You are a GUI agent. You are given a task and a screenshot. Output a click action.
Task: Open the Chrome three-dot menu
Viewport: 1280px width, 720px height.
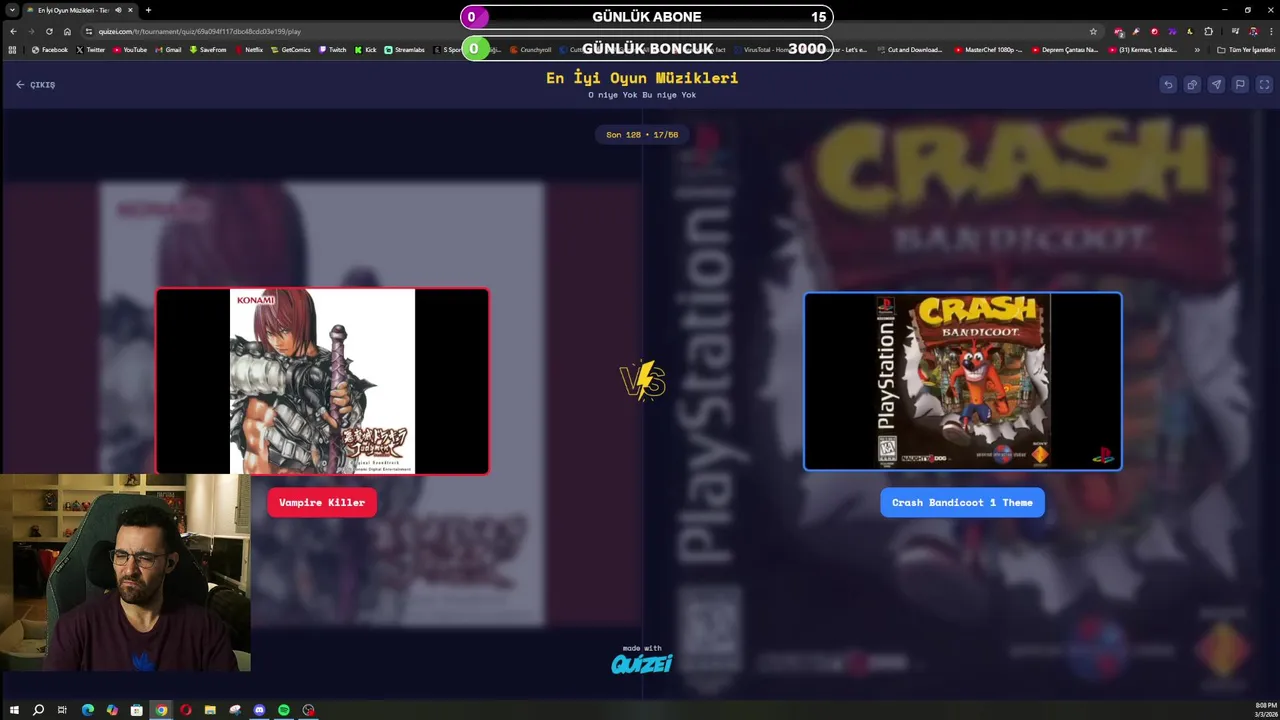(1270, 31)
